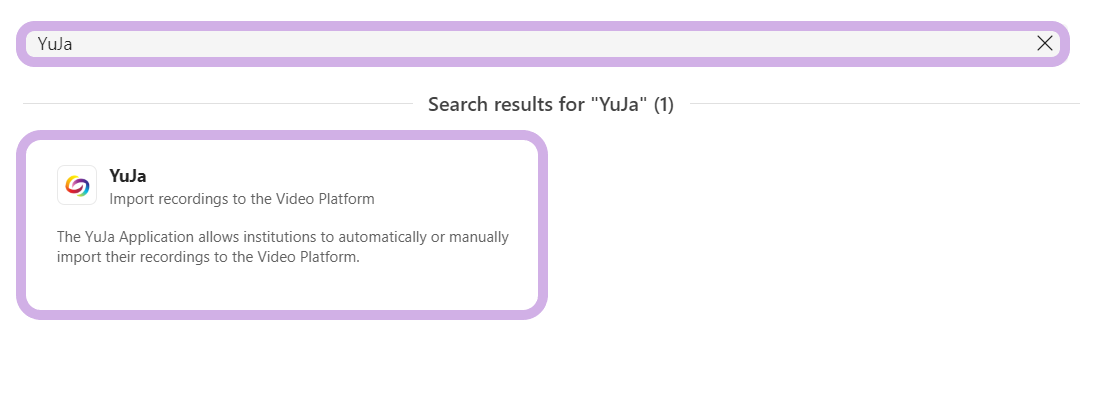This screenshot has height=397, width=1093.
Task: Click blank space at bottom of YuJa card
Action: pyautogui.click(x=282, y=291)
